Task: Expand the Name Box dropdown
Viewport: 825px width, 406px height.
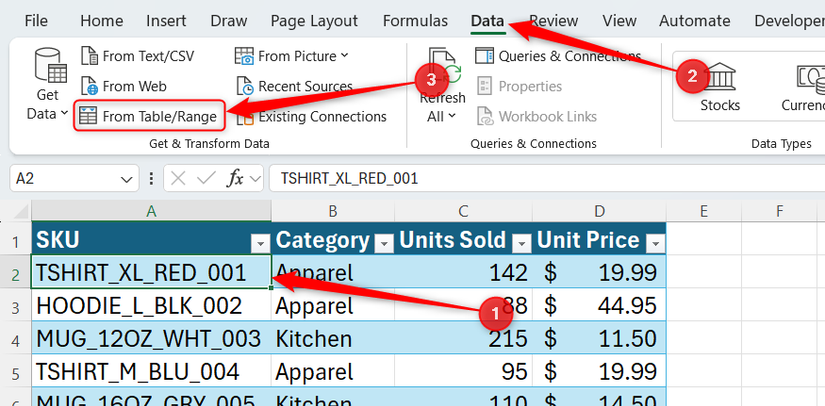Action: coord(126,179)
